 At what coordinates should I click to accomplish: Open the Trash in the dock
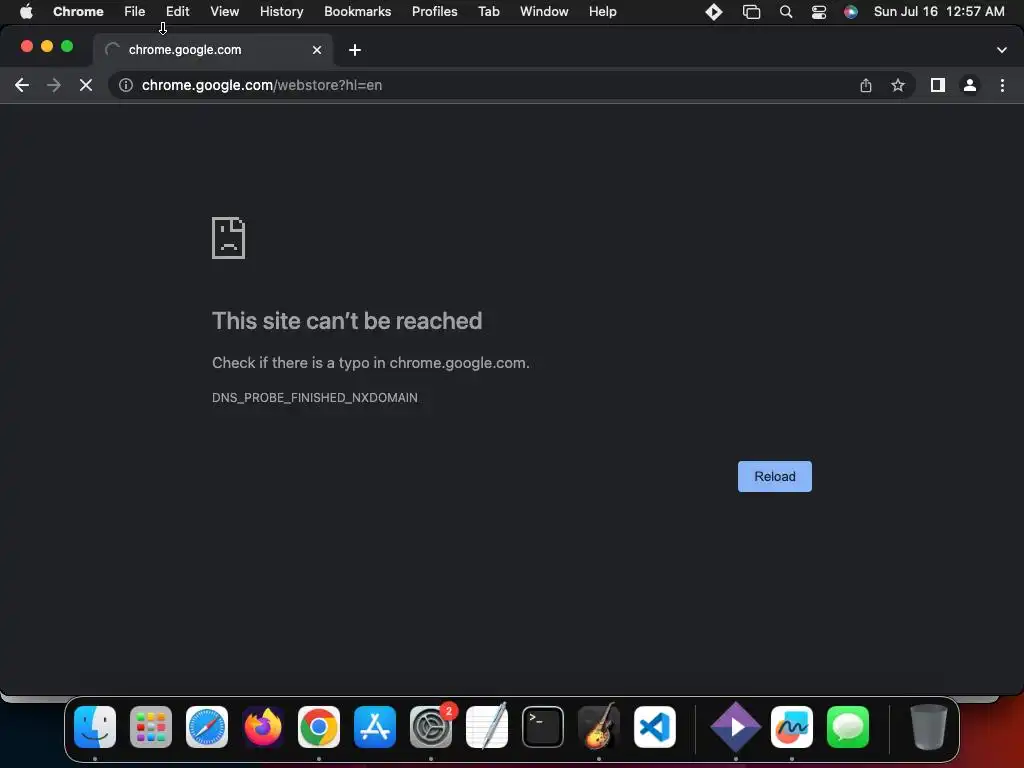tap(928, 727)
